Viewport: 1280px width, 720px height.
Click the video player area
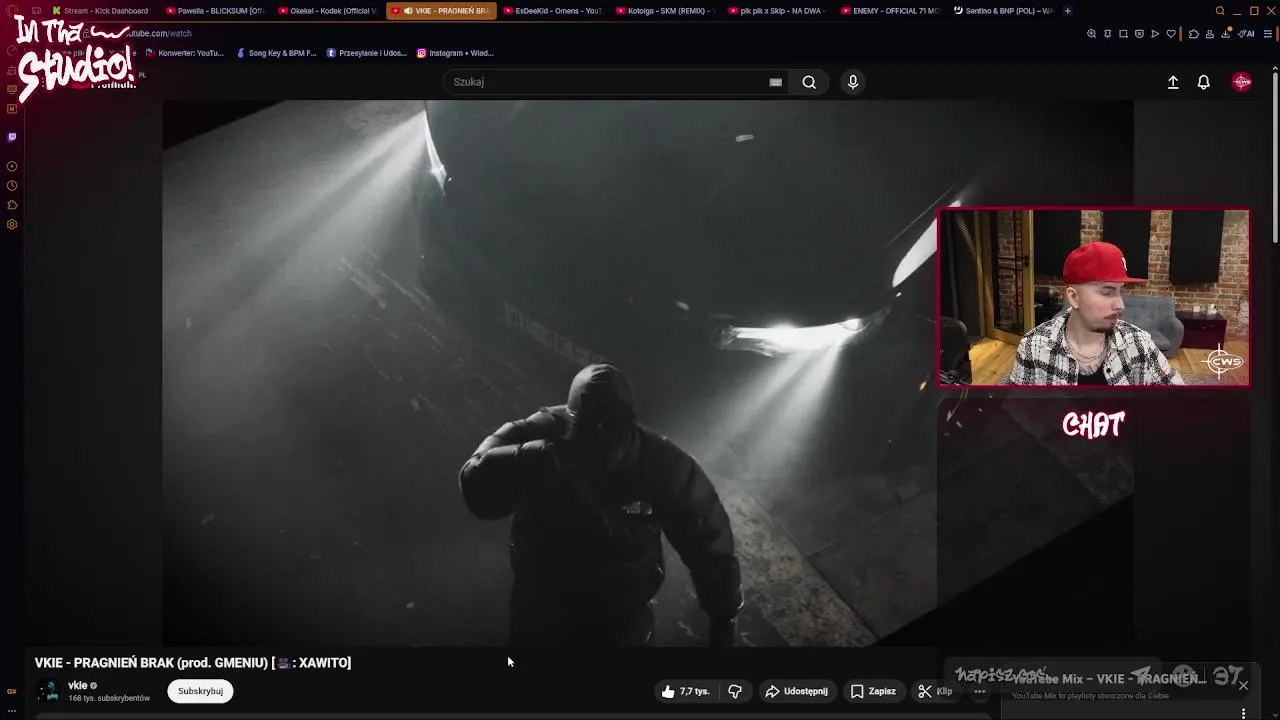tap(648, 373)
